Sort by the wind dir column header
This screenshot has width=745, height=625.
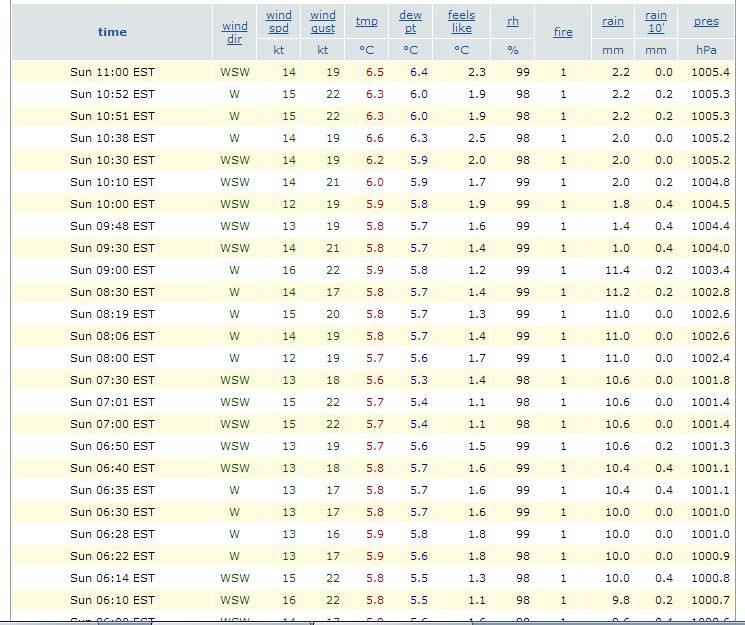tap(235, 33)
